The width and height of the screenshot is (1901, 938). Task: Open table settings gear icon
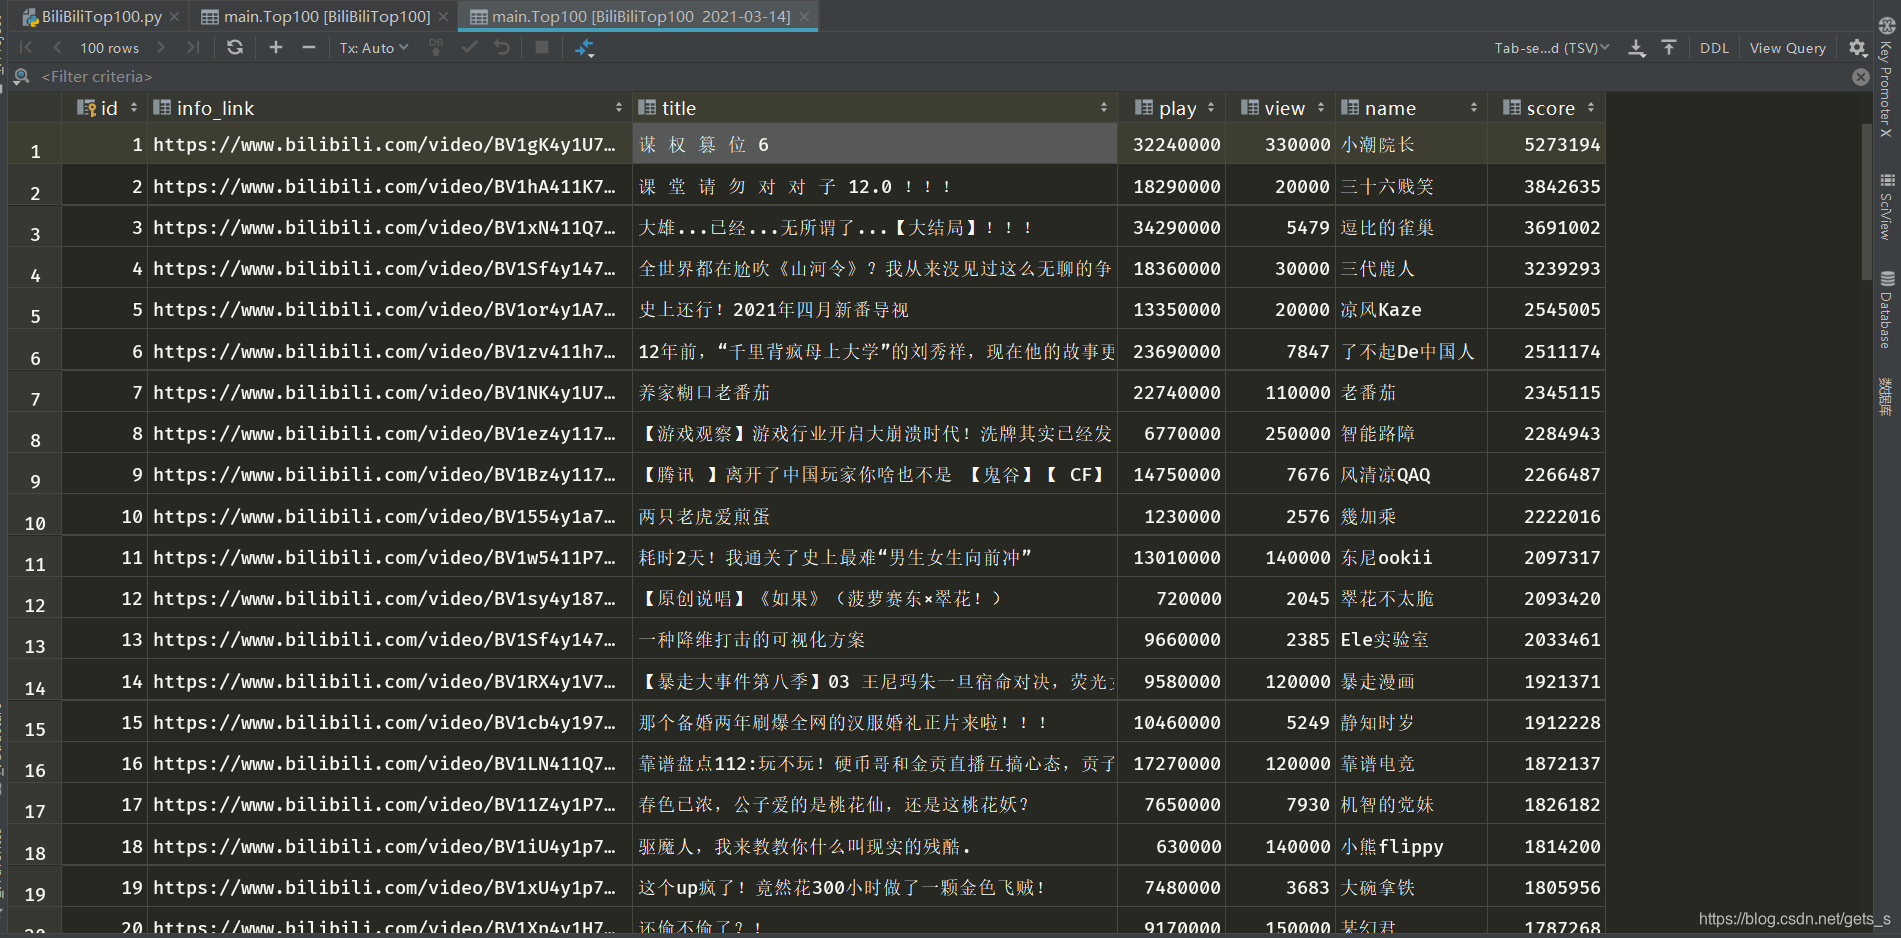coord(1858,47)
